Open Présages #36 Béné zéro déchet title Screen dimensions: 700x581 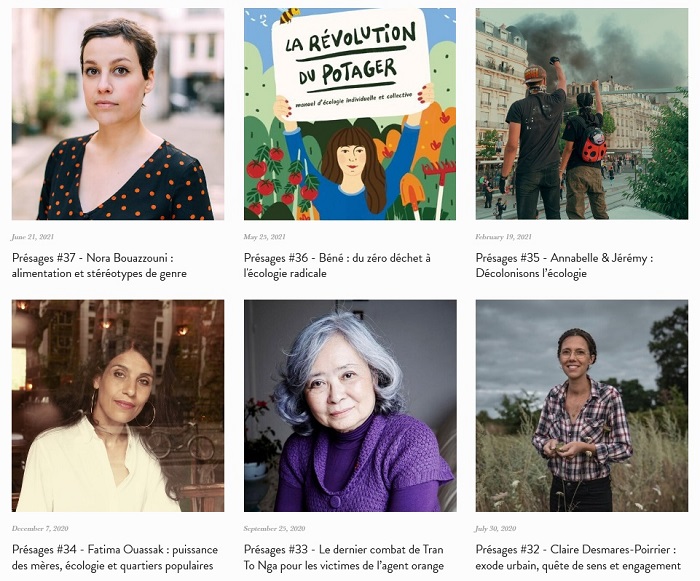pos(337,265)
